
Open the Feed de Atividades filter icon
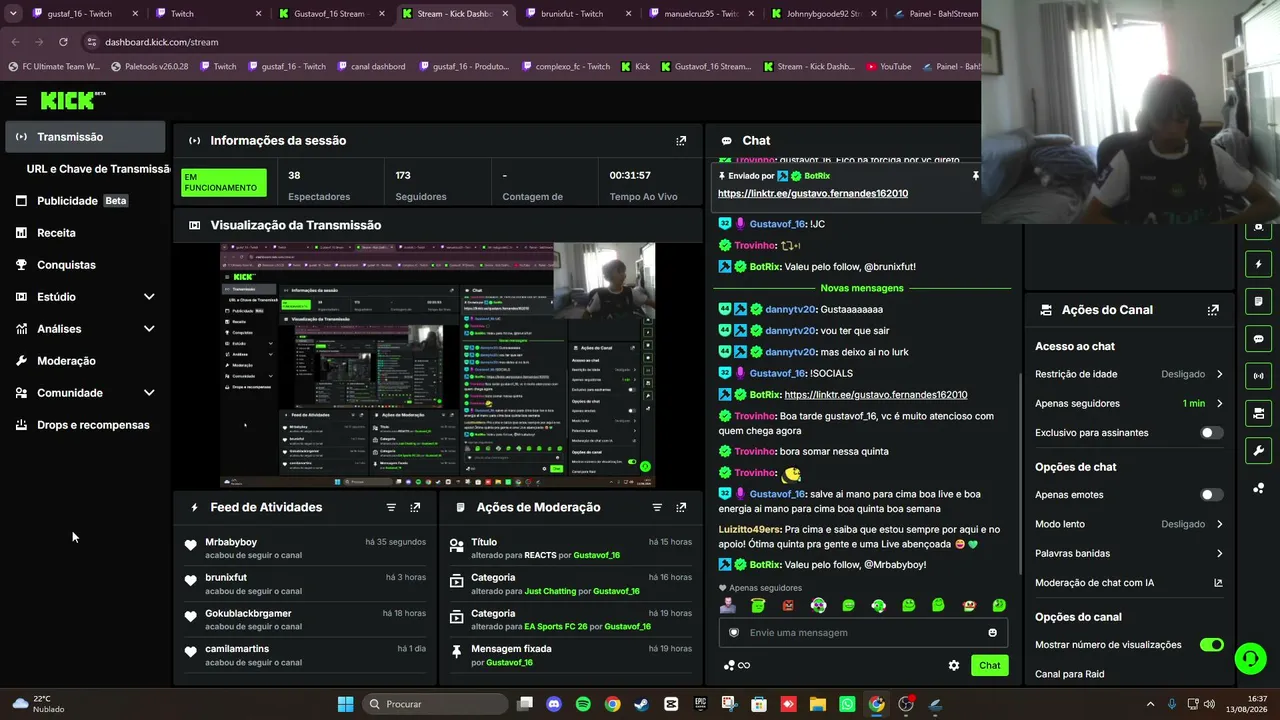391,507
